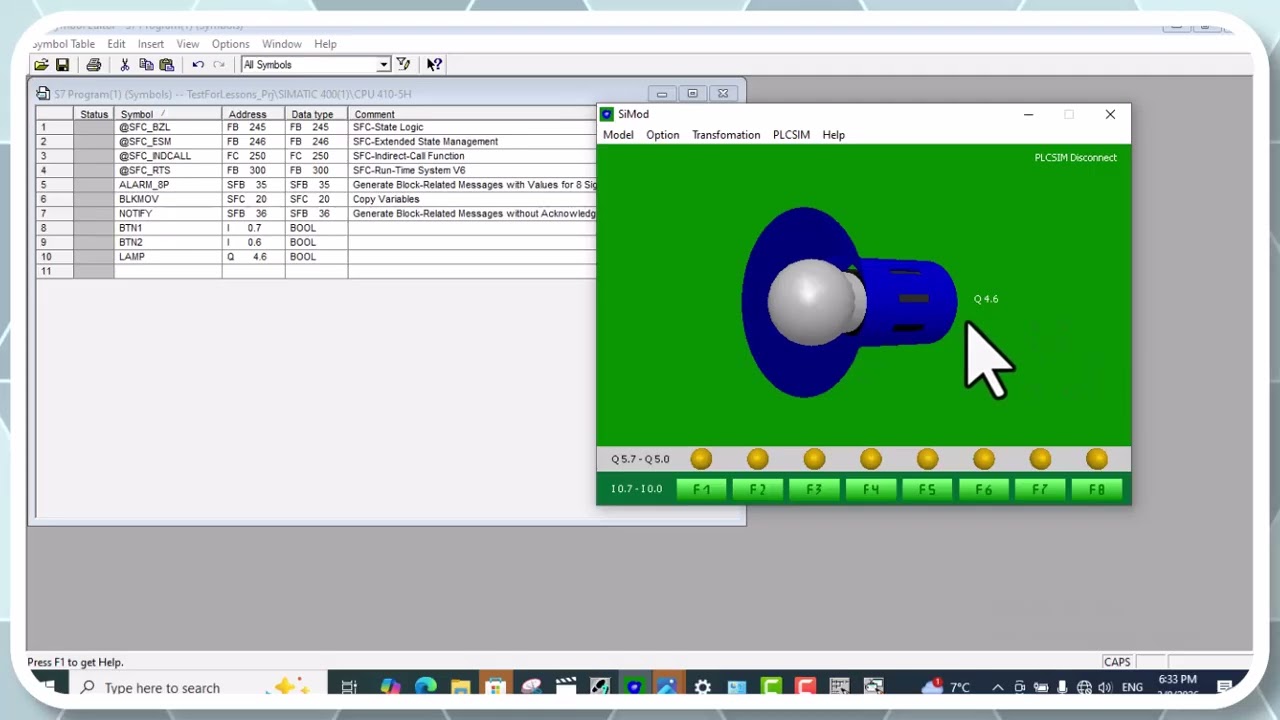Click the 'Copy Variables' comment cell
Viewport: 1280px width, 720px height.
[472, 199]
